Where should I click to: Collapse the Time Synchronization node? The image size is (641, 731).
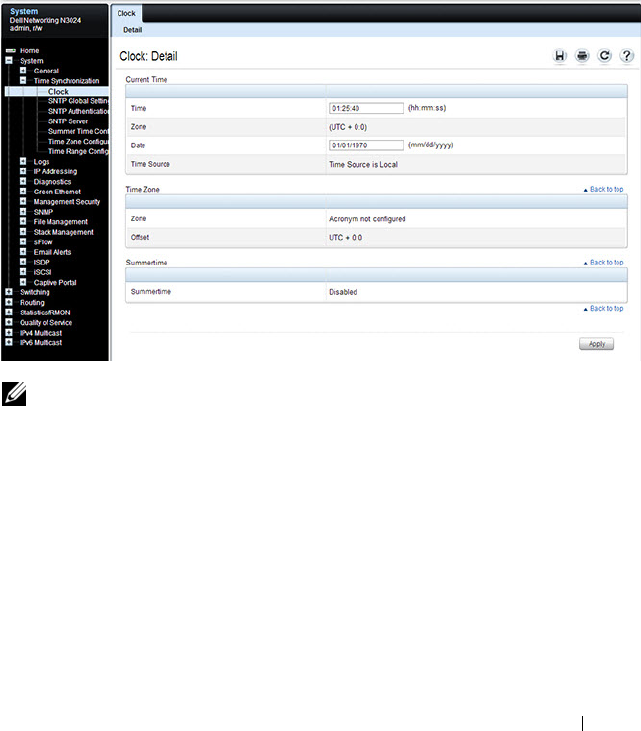[23, 81]
